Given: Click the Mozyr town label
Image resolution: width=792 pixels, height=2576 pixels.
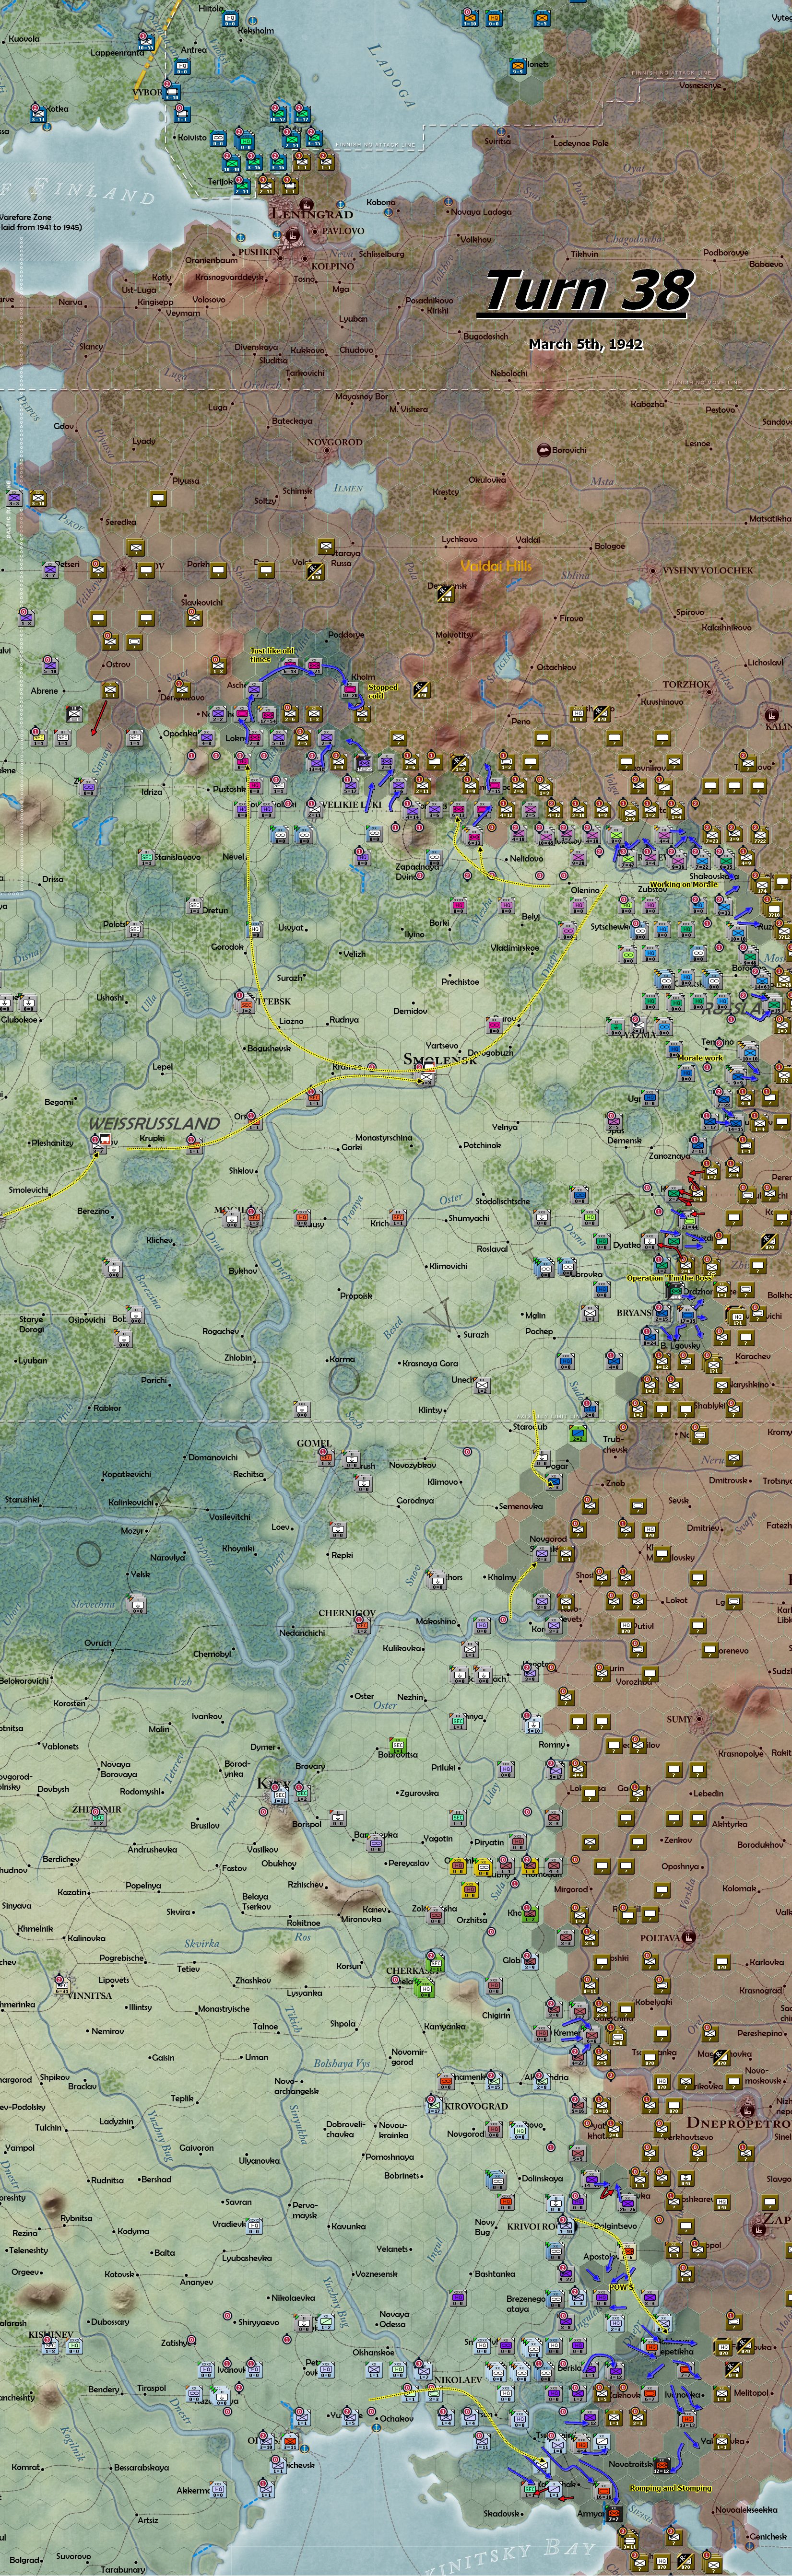Looking at the screenshot, I should (132, 1531).
